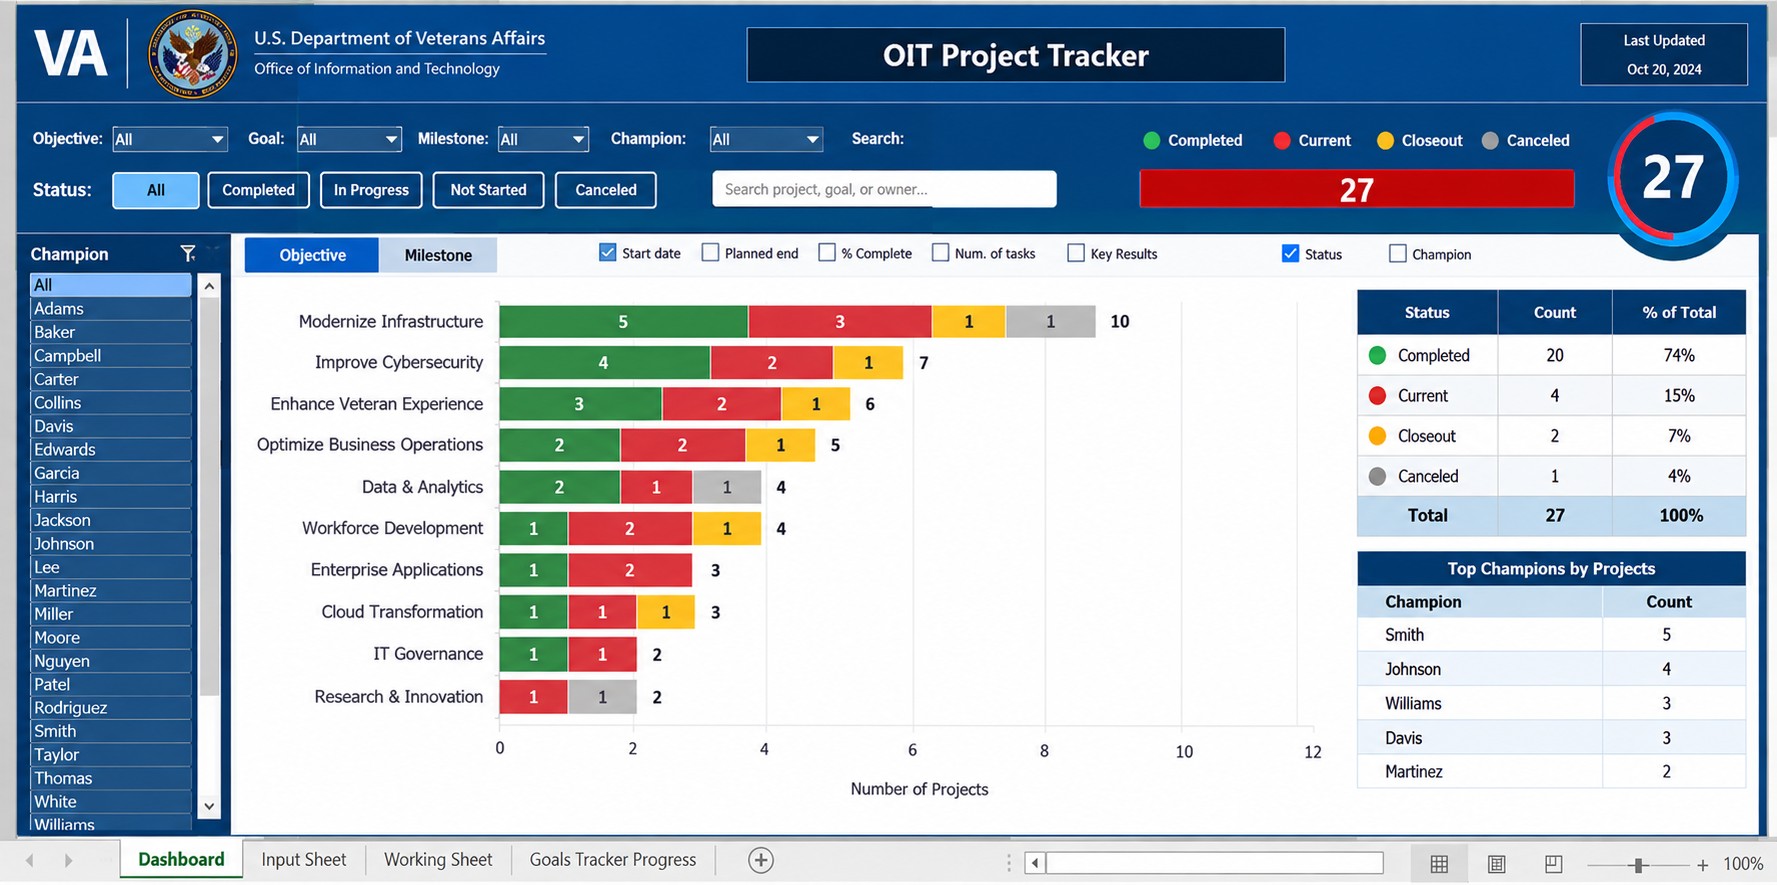Click the Department of Veterans Affairs seal
1777x885 pixels.
pos(192,55)
